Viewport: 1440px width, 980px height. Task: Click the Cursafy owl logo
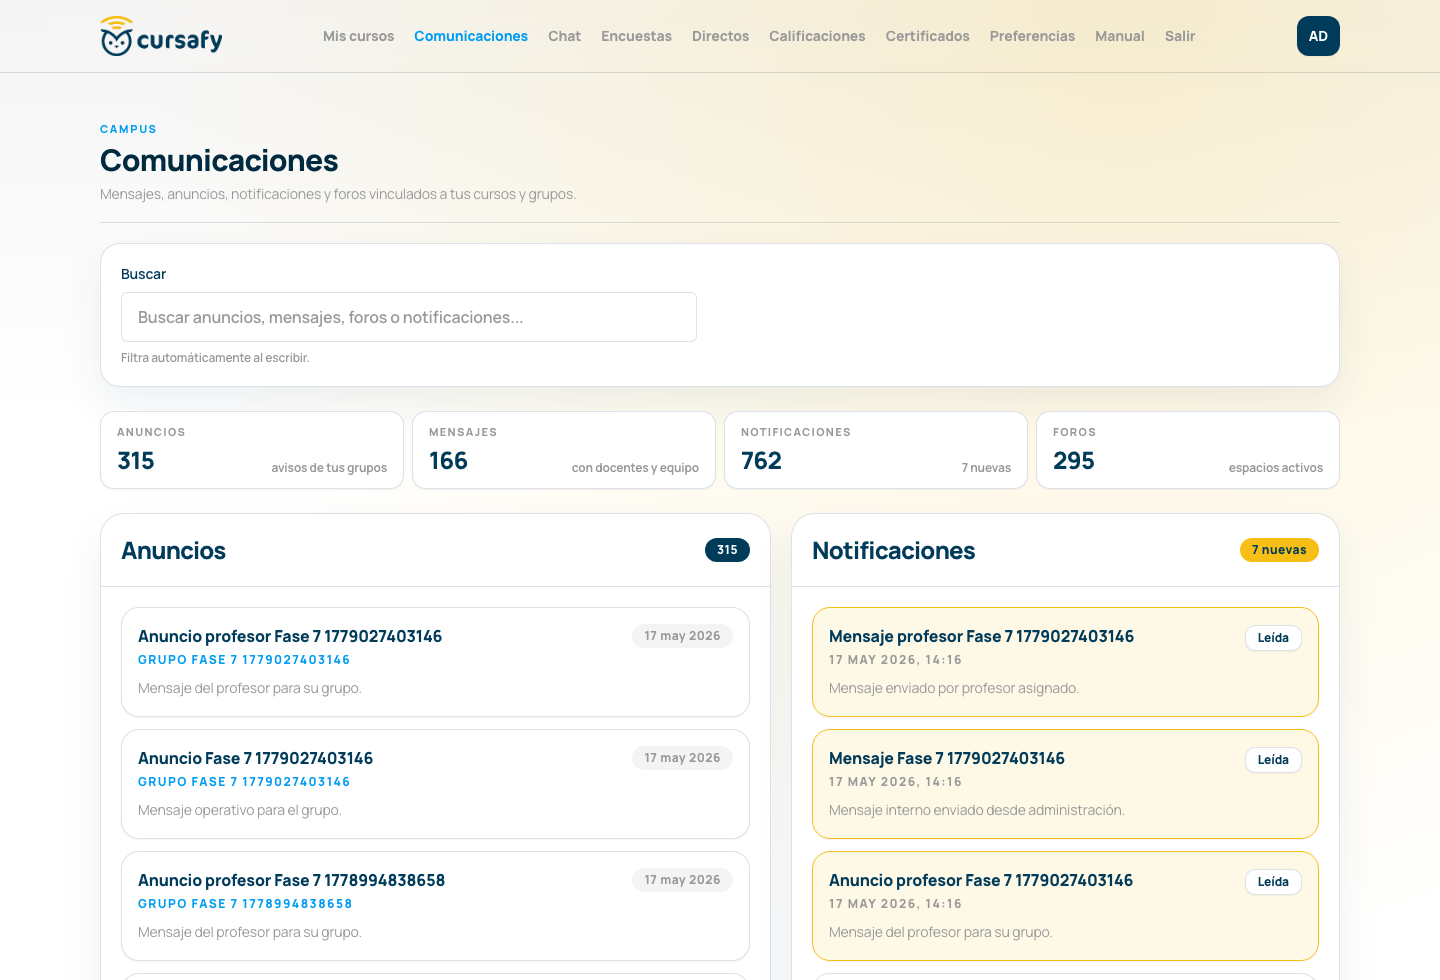click(x=161, y=36)
